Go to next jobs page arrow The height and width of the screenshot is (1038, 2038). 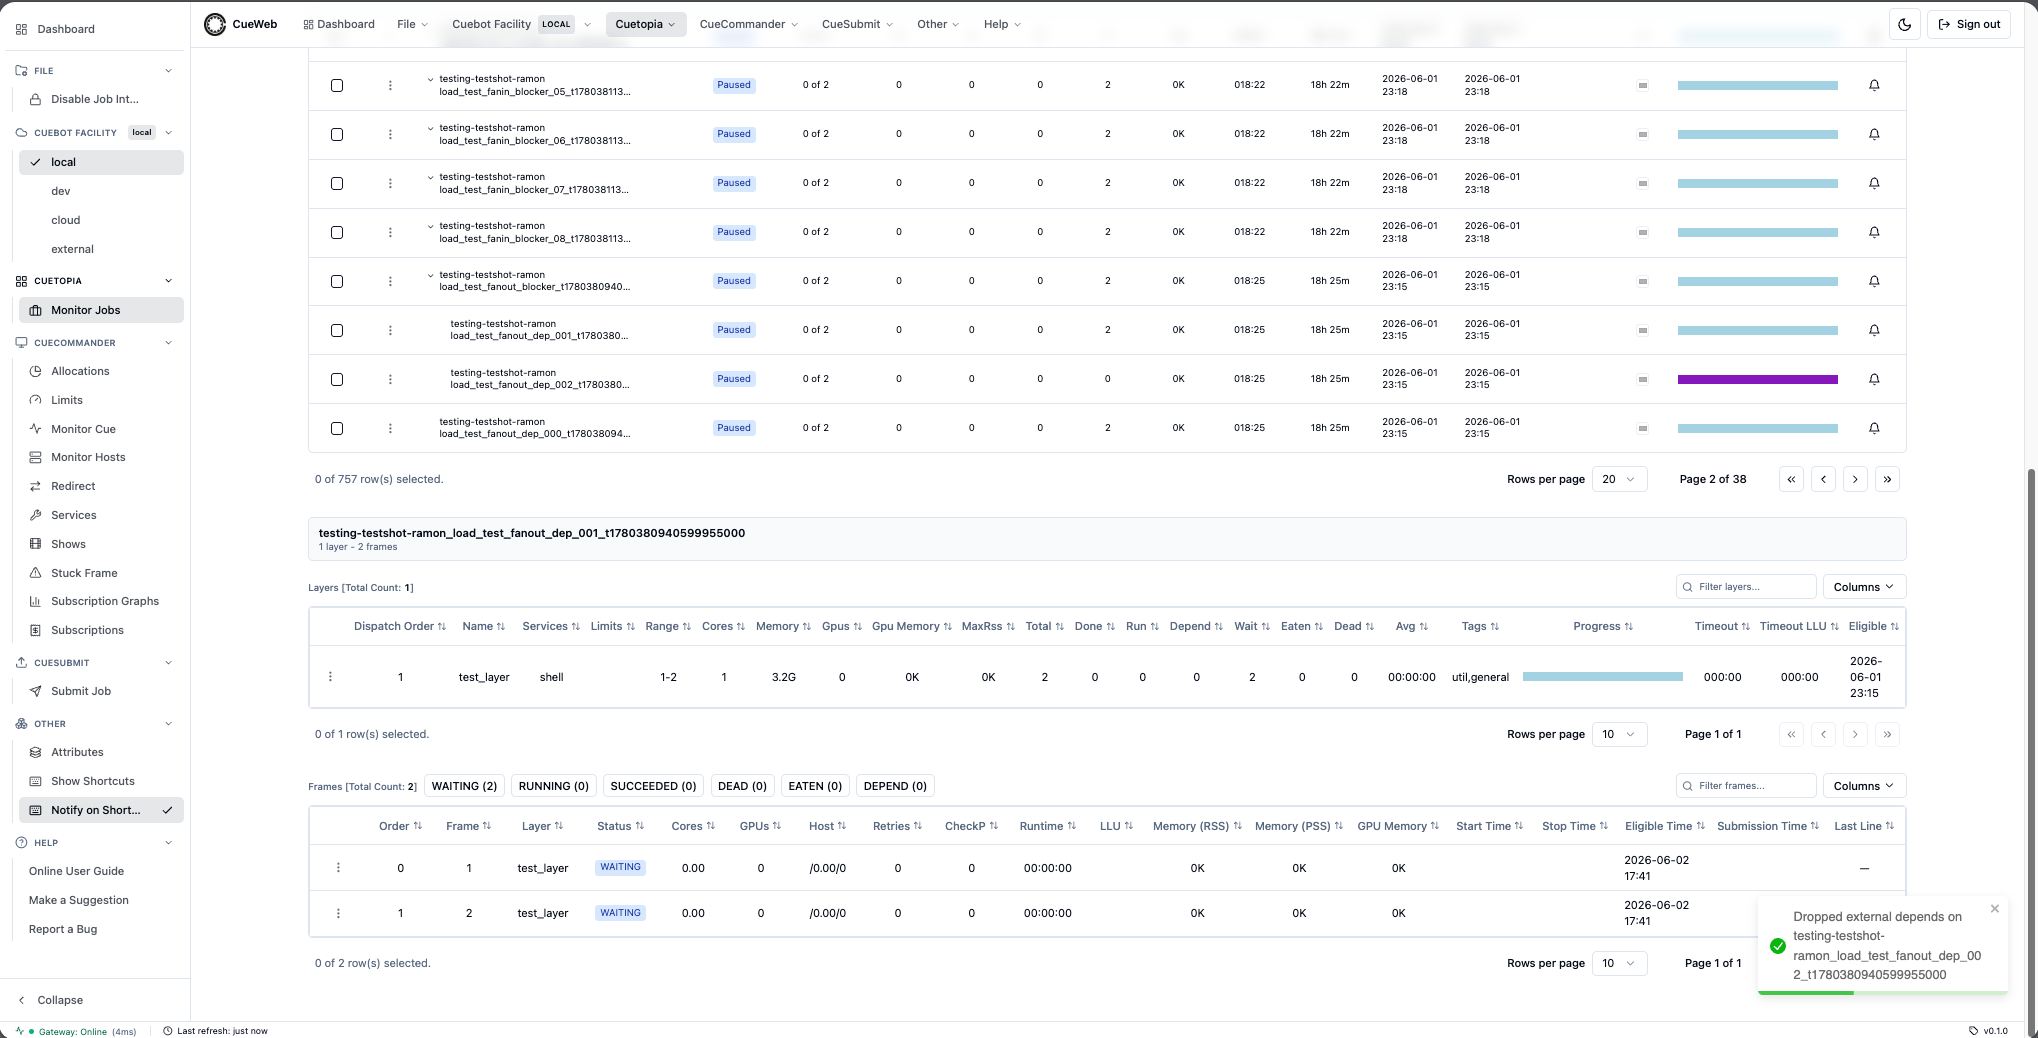pyautogui.click(x=1855, y=479)
